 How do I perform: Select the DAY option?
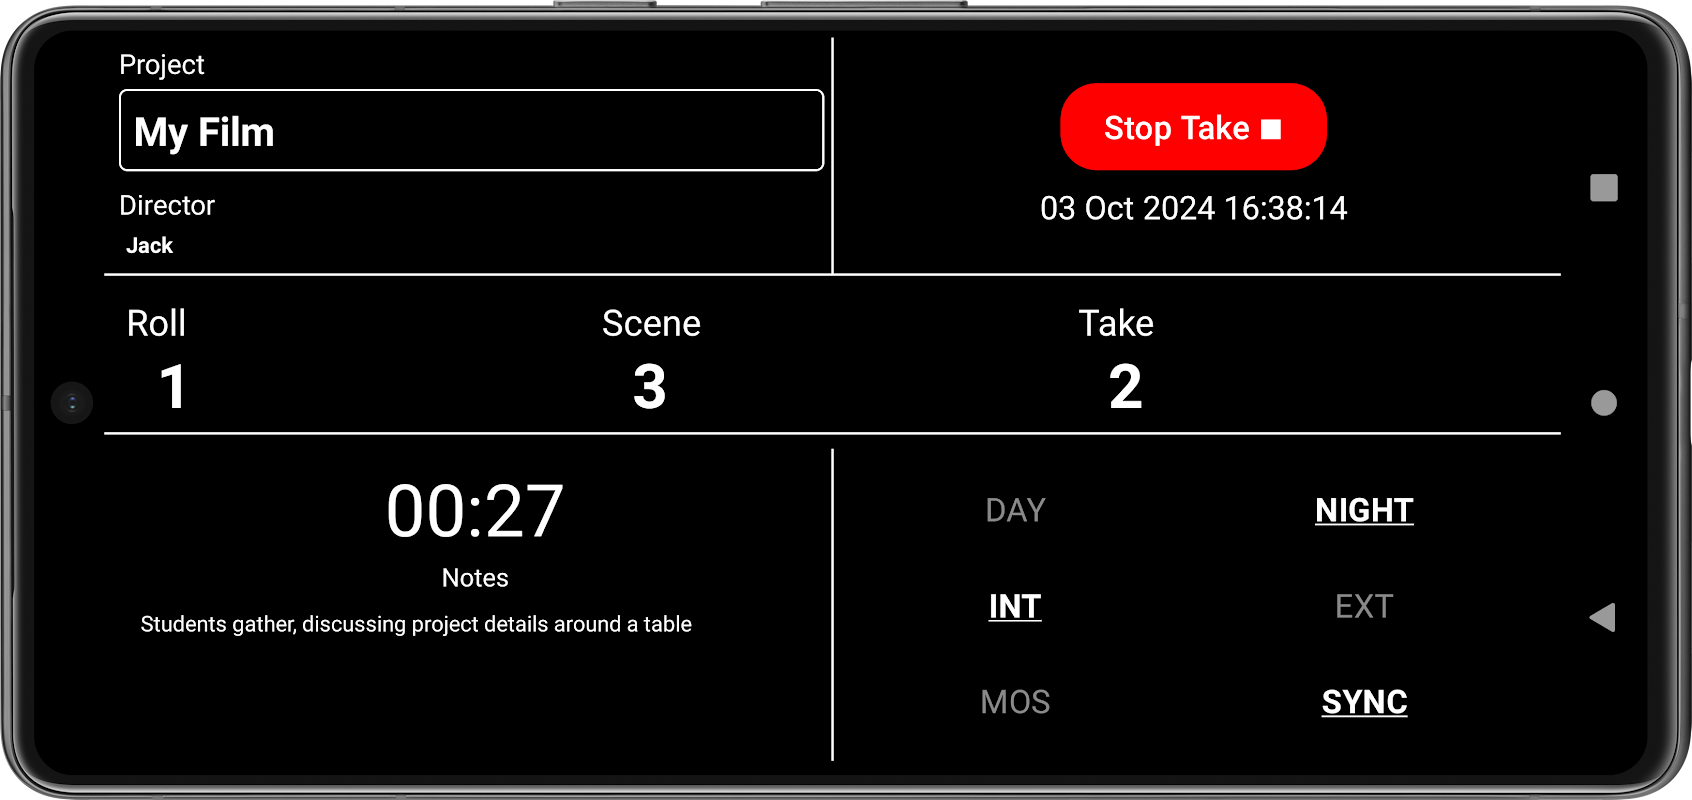[1015, 510]
